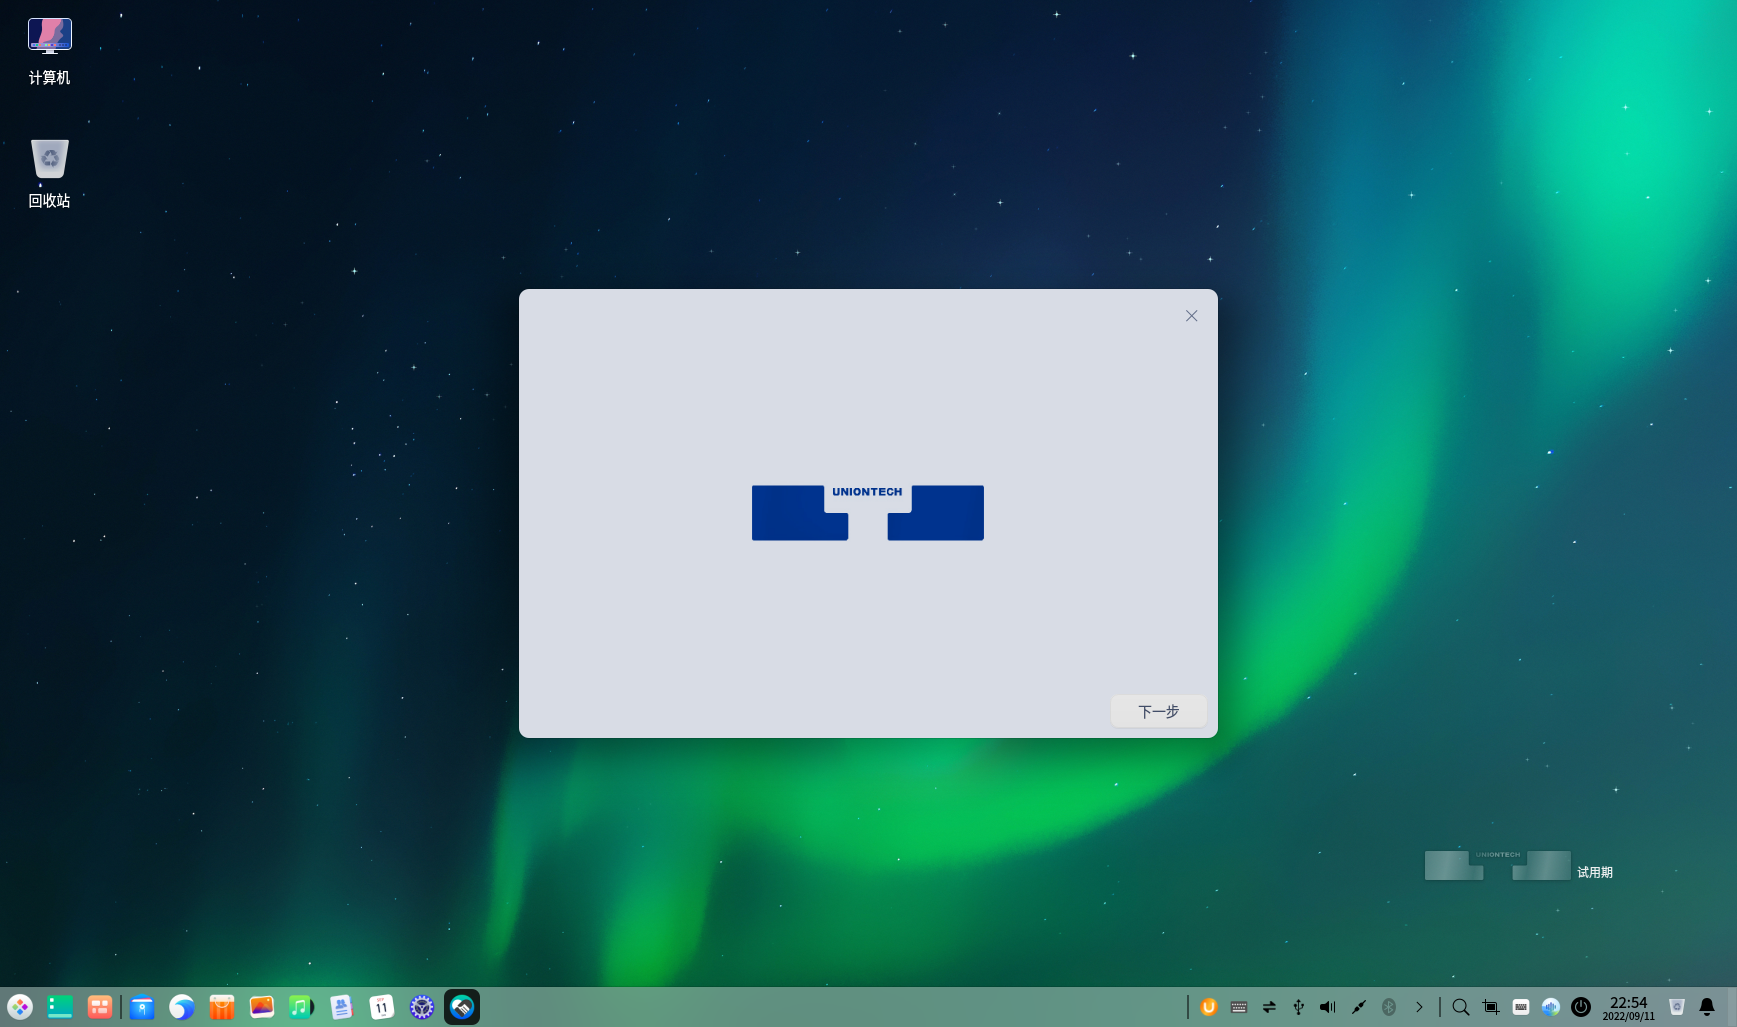The width and height of the screenshot is (1737, 1027).
Task: Start the screenshot tool in the dock
Action: pos(1491,1007)
